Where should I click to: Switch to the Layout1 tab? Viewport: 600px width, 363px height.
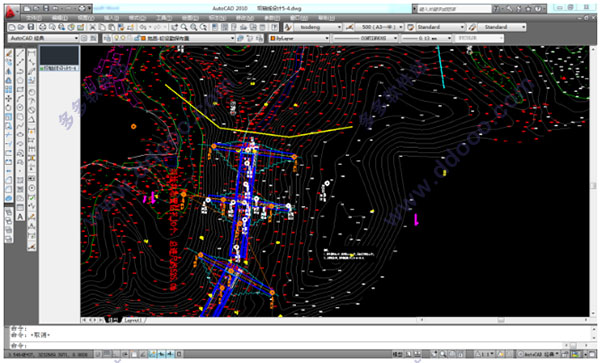pos(133,320)
